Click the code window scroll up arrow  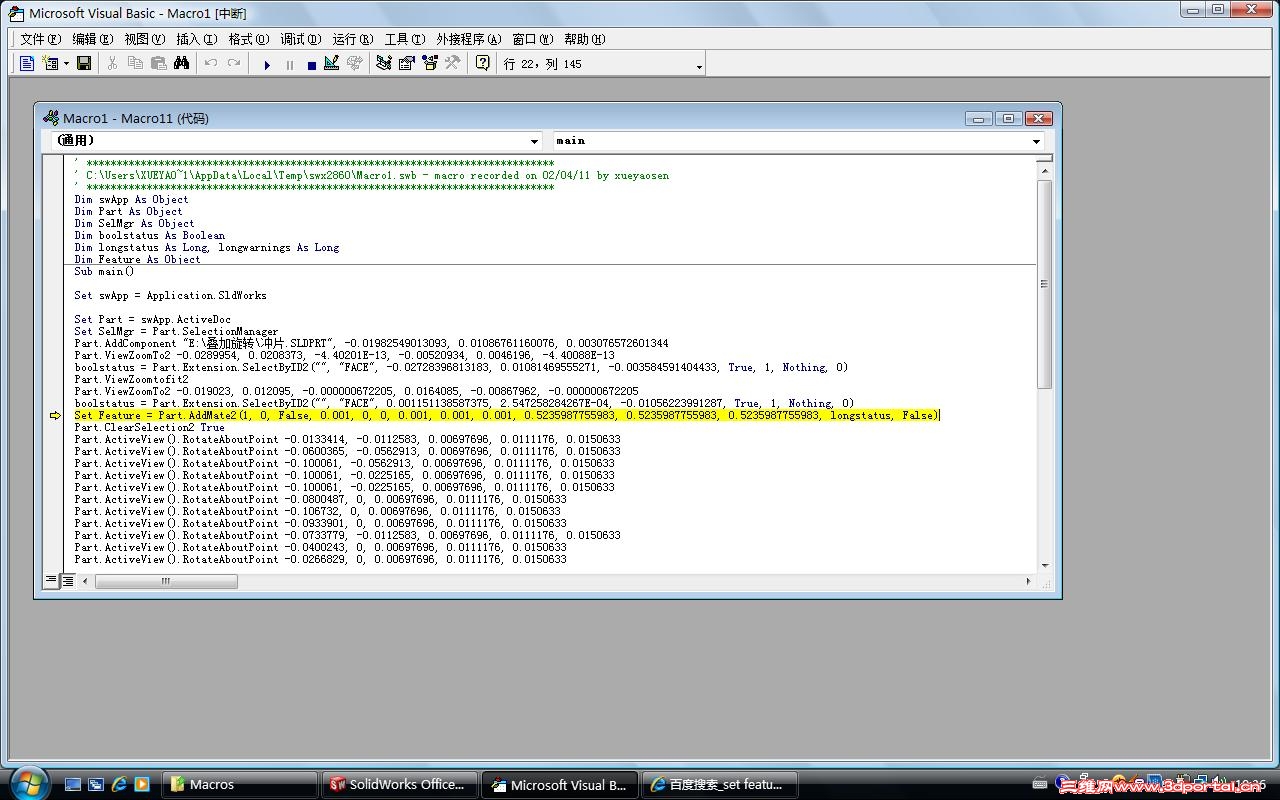pos(1044,171)
